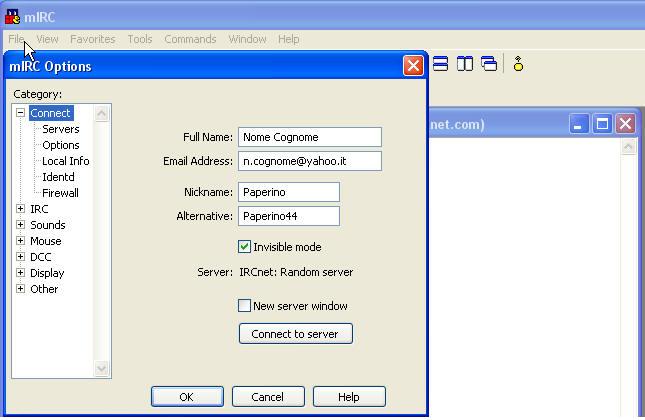Maximize the inner status window
This screenshot has width=645, height=420.
(602, 124)
